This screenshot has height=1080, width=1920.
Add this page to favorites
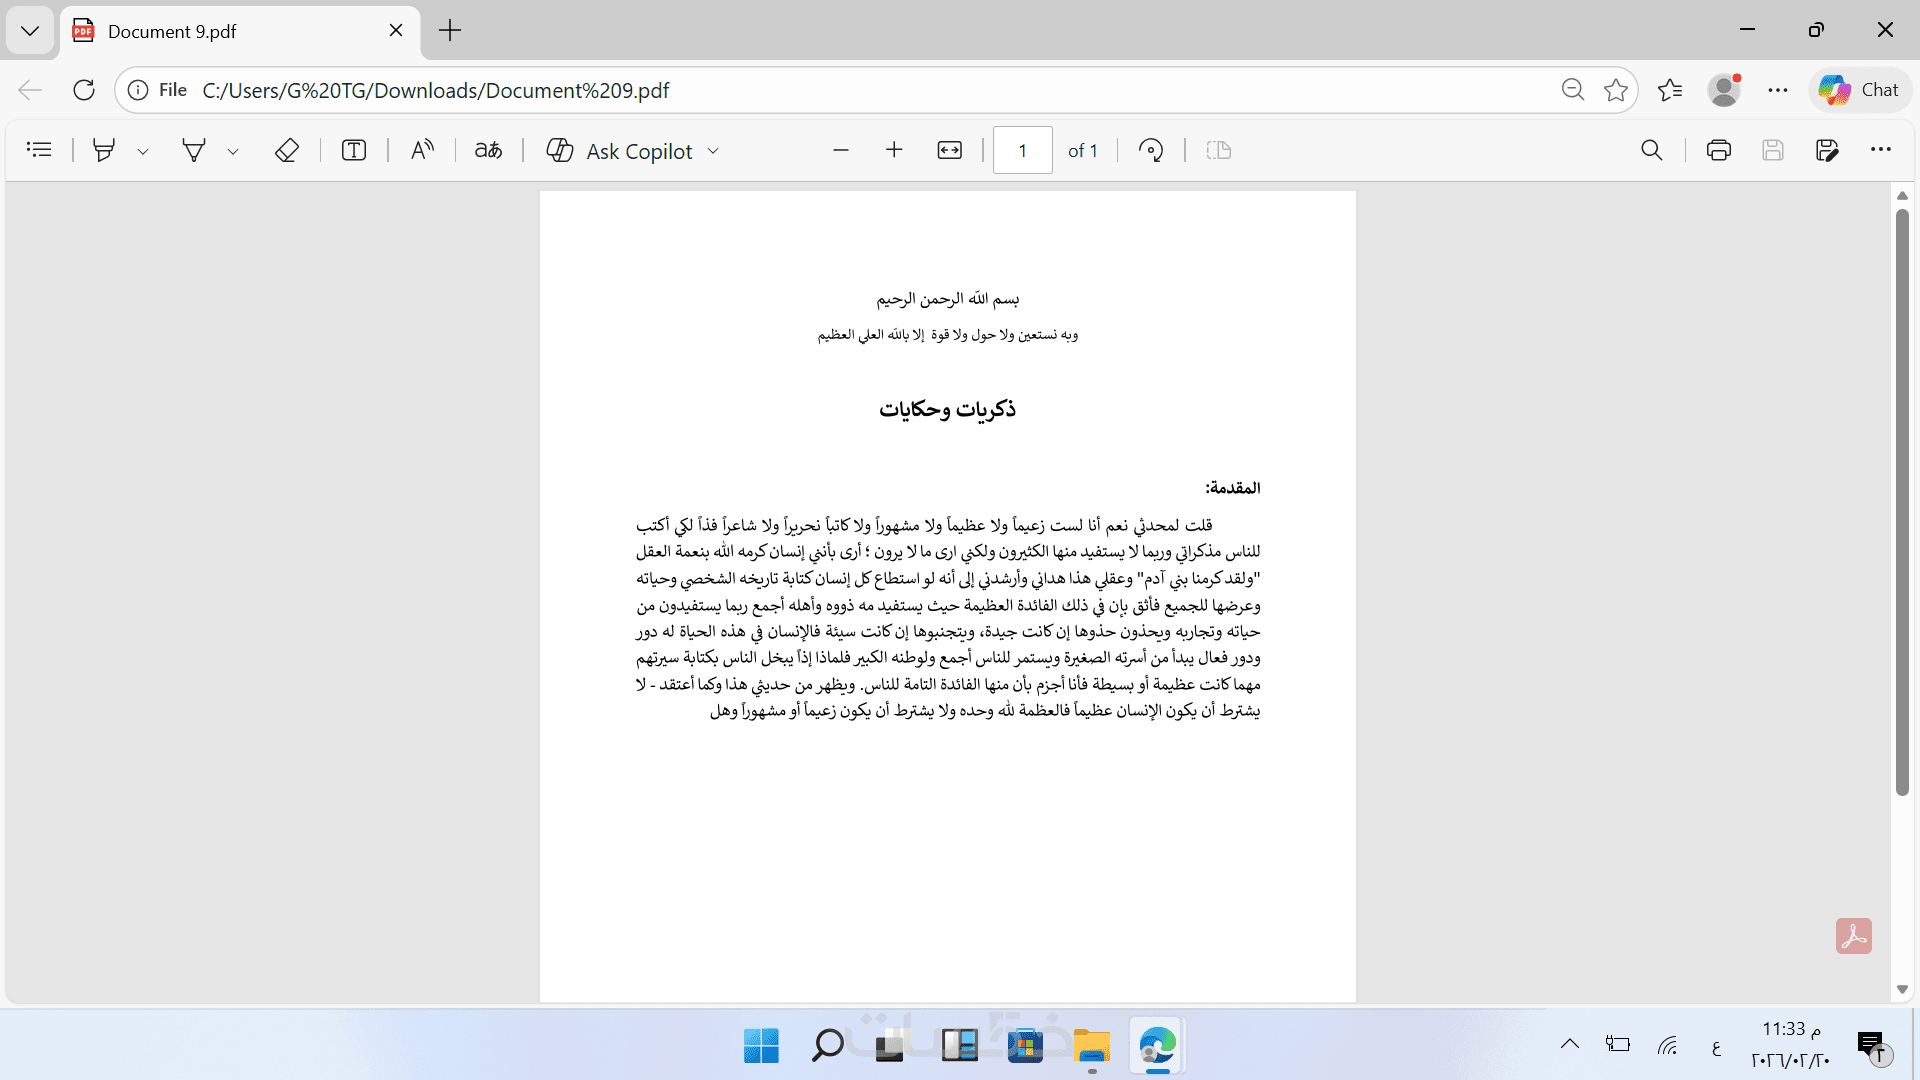(x=1616, y=90)
